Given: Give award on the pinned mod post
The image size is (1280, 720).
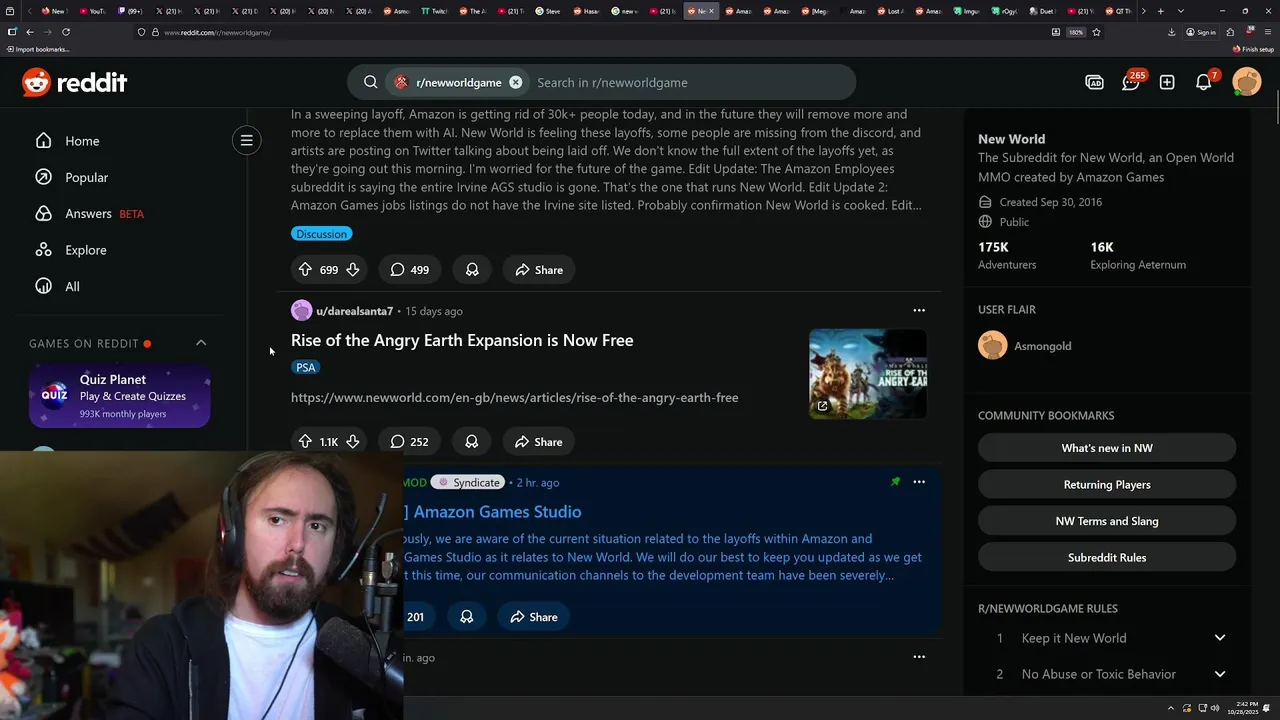Looking at the screenshot, I should tap(466, 617).
